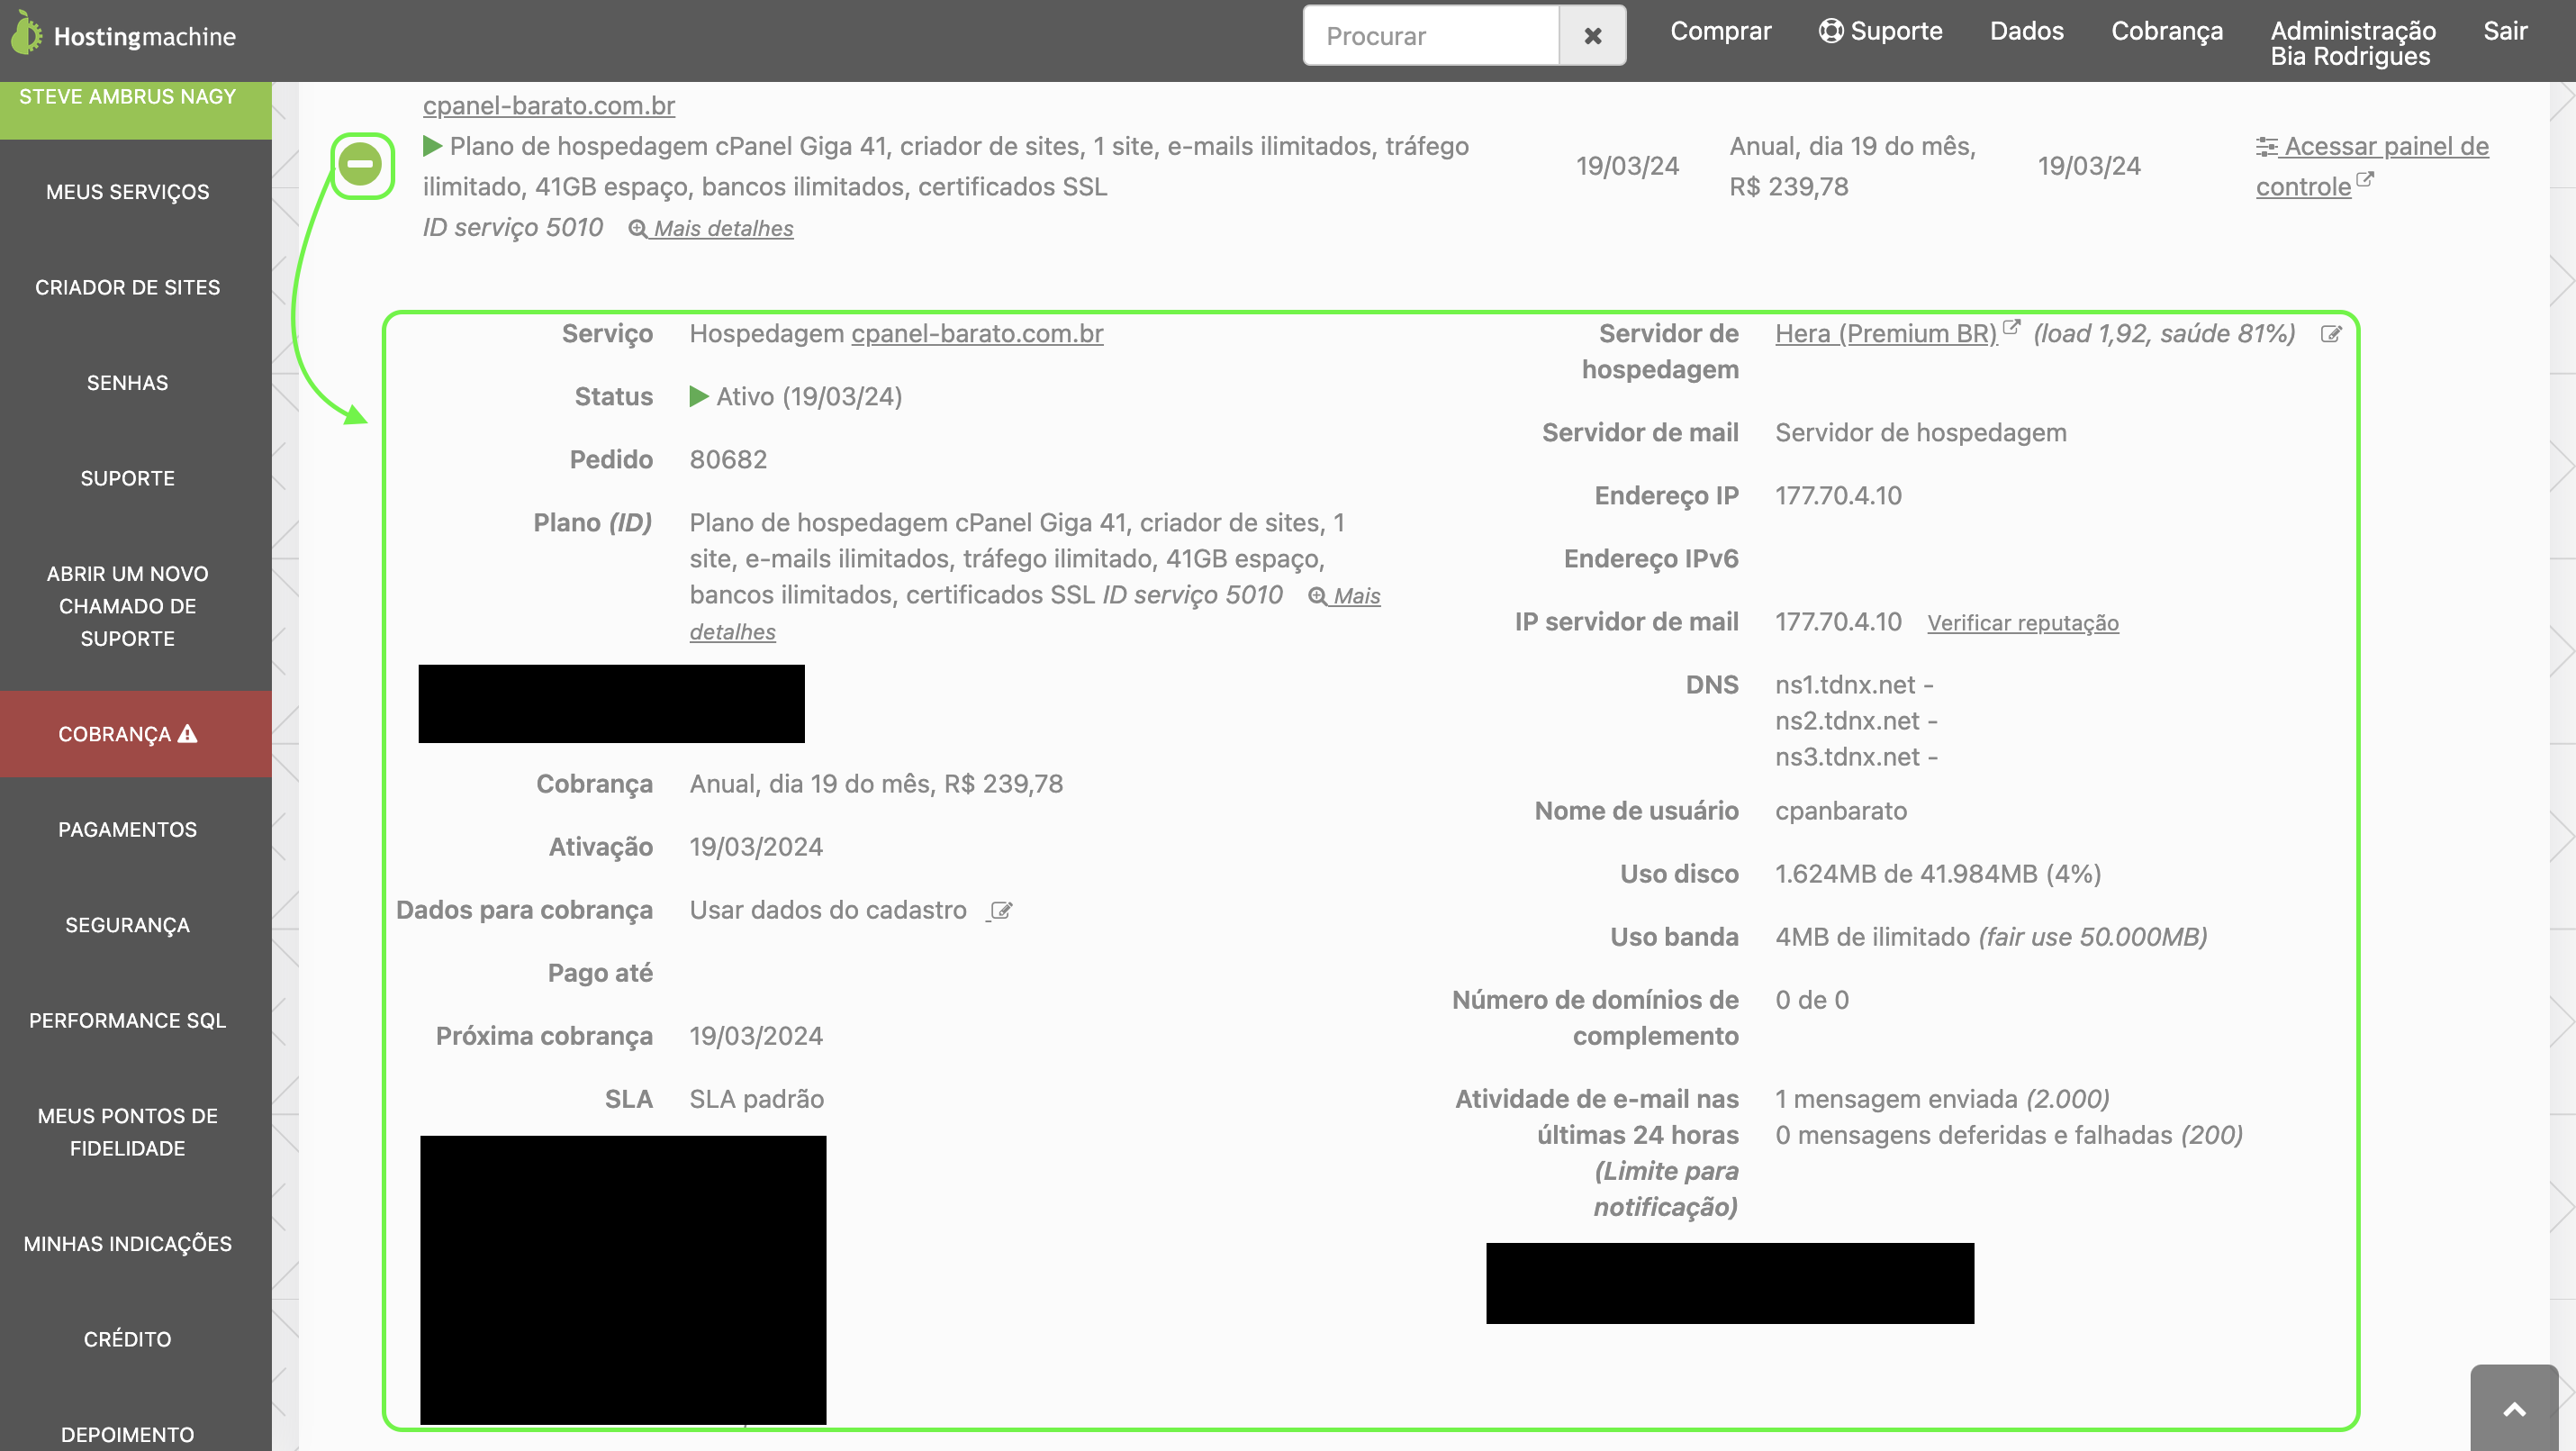2576x1451 pixels.
Task: Click the Cobrança row value Anual, R$ 239,78
Action: 876,784
